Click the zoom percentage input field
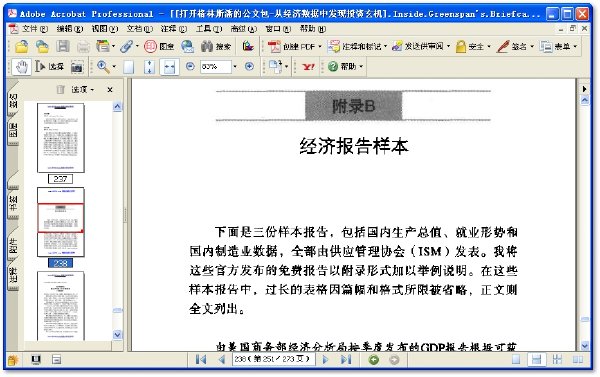Screen dimensions: 600x377 click(216, 67)
